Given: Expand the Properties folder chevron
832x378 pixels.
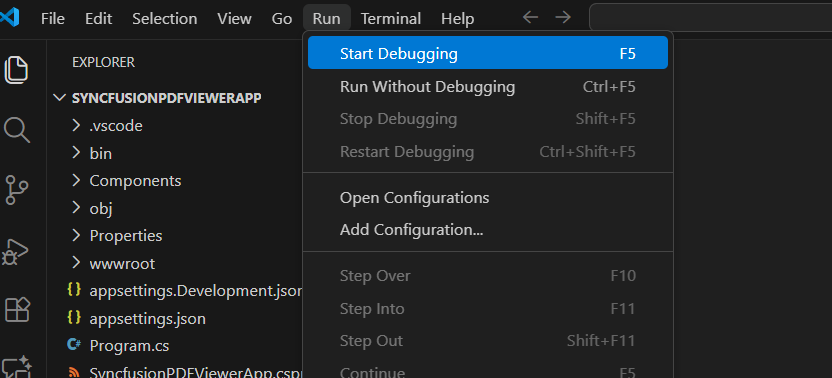Looking at the screenshot, I should click(x=76, y=235).
